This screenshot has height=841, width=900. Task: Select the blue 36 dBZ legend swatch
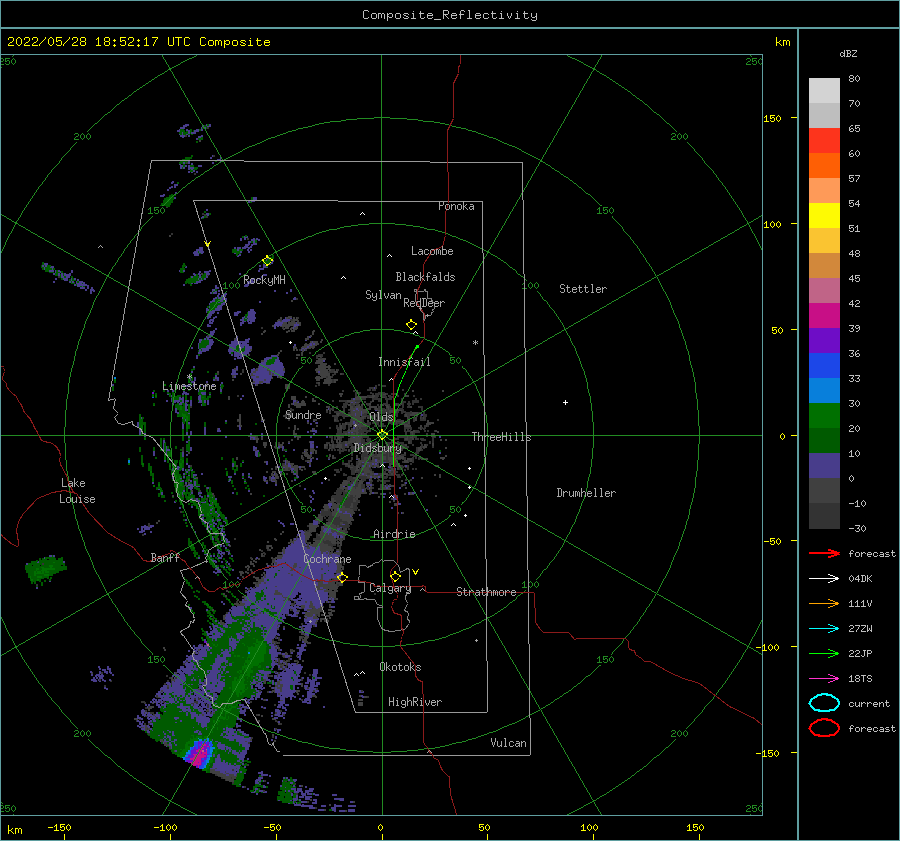(x=824, y=365)
